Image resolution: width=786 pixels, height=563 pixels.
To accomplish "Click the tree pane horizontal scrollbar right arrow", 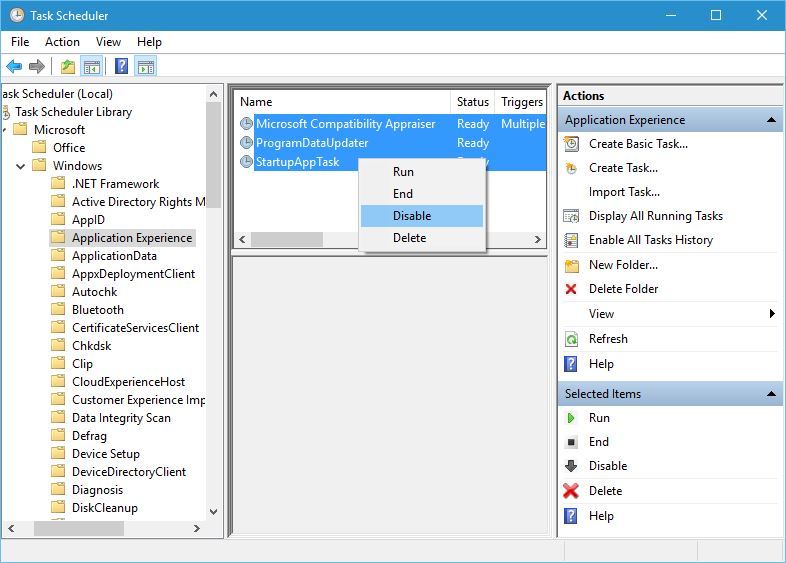I will [196, 528].
